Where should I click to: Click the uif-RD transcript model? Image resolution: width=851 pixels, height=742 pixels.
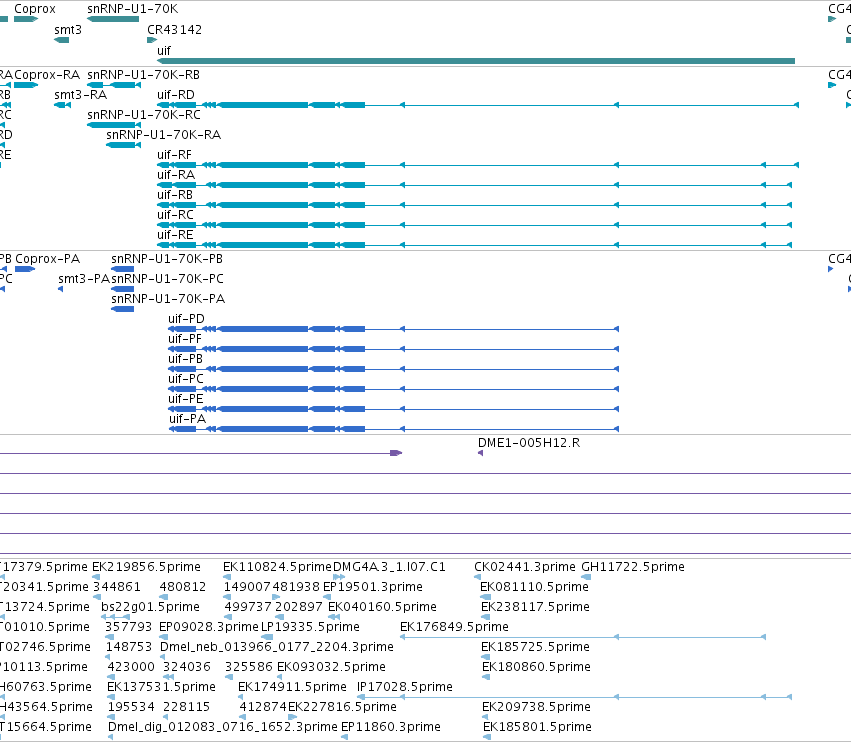tap(478, 105)
